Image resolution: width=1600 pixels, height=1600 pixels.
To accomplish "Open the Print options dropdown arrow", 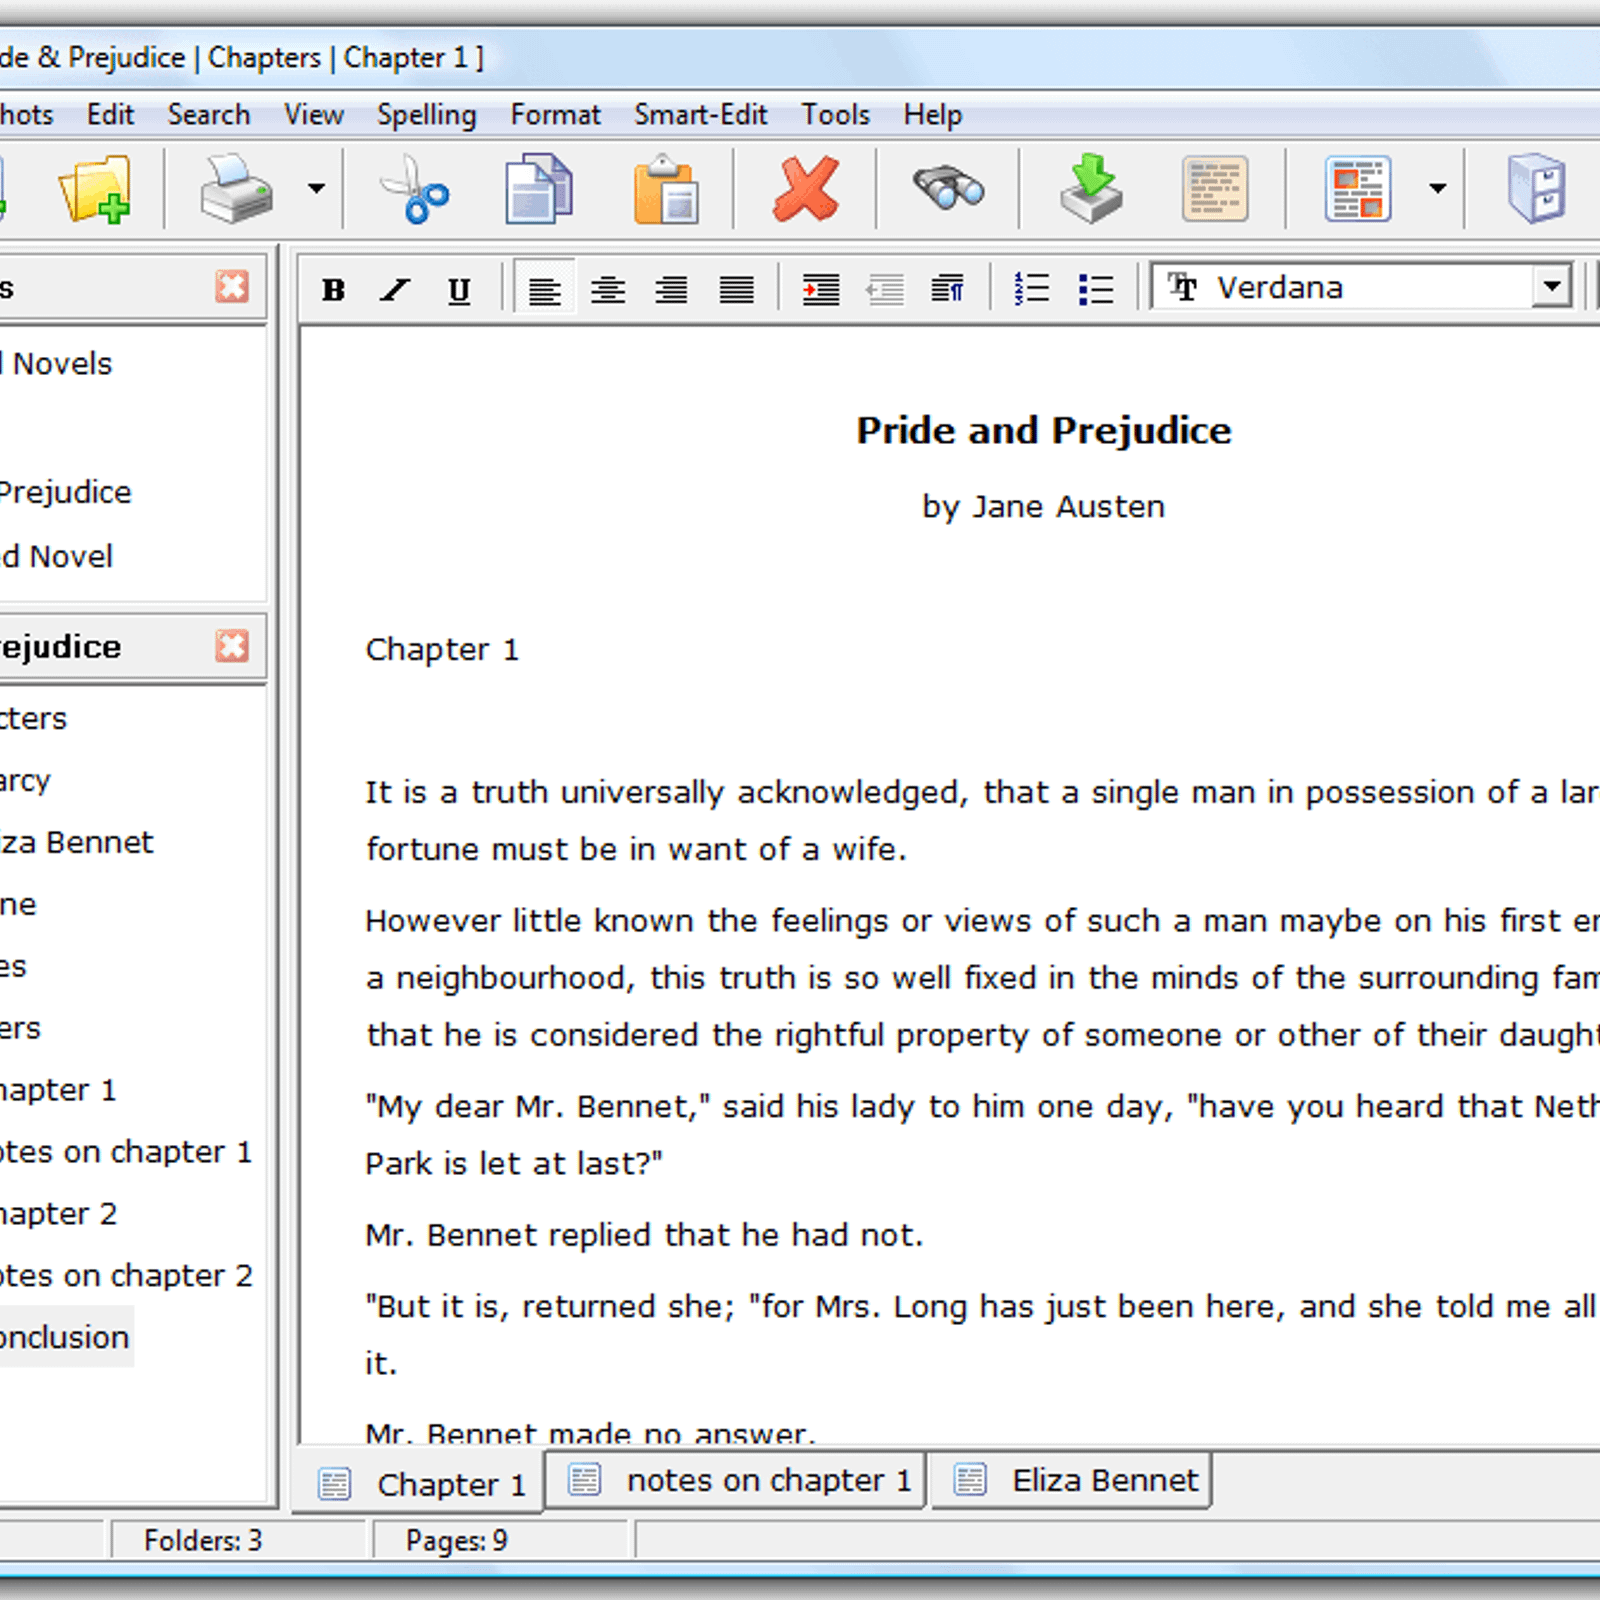I will [316, 188].
